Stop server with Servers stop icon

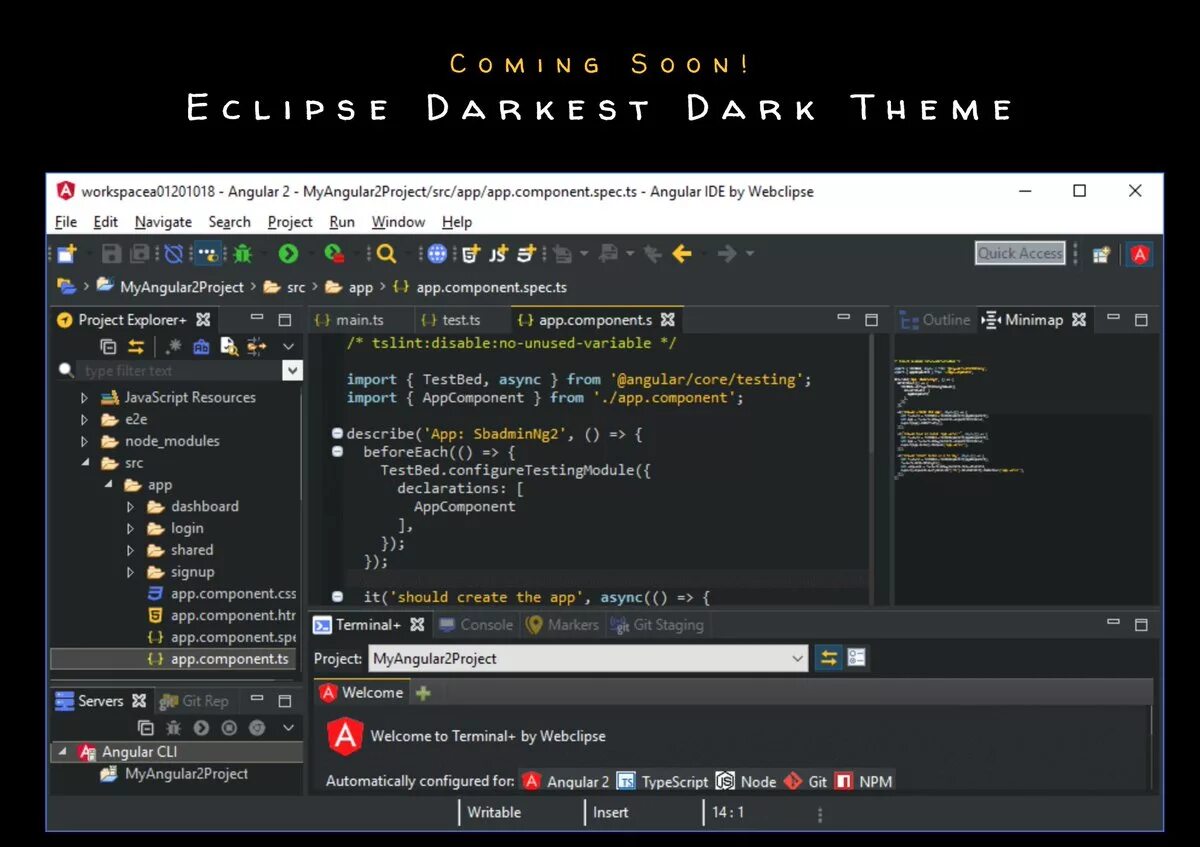229,728
